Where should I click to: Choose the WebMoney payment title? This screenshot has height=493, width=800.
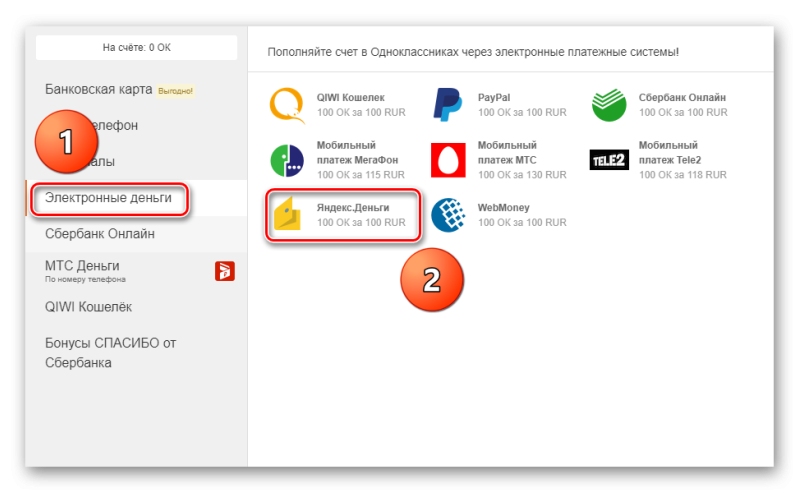point(504,208)
